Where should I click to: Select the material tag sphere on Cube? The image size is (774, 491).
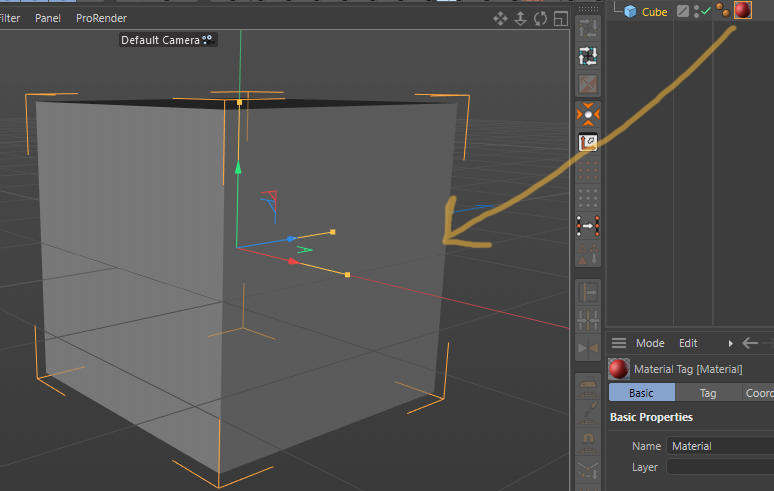coord(742,11)
